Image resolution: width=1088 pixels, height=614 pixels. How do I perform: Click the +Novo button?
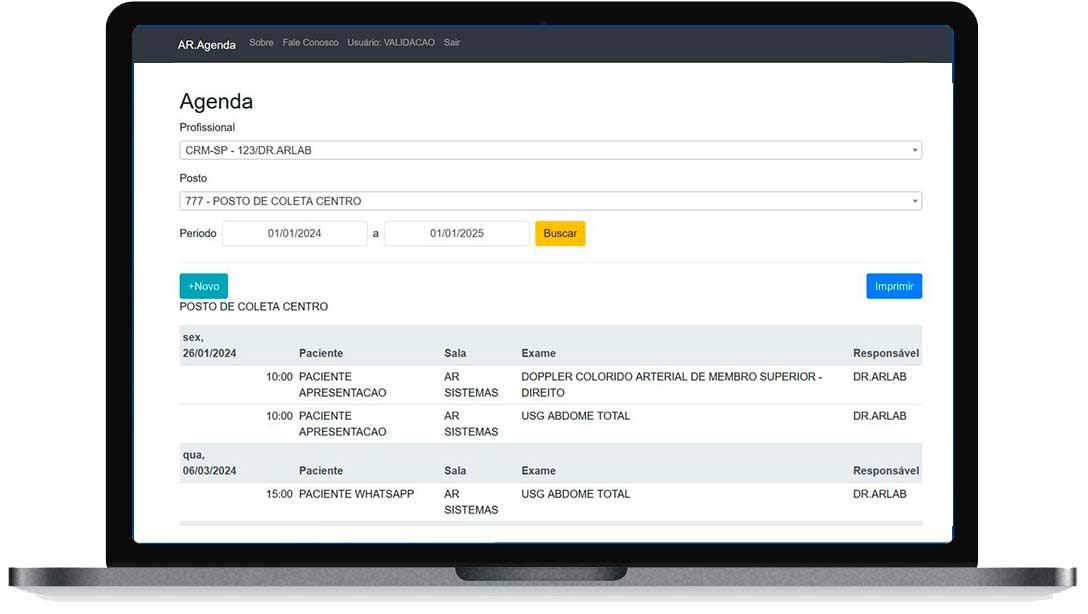[203, 286]
